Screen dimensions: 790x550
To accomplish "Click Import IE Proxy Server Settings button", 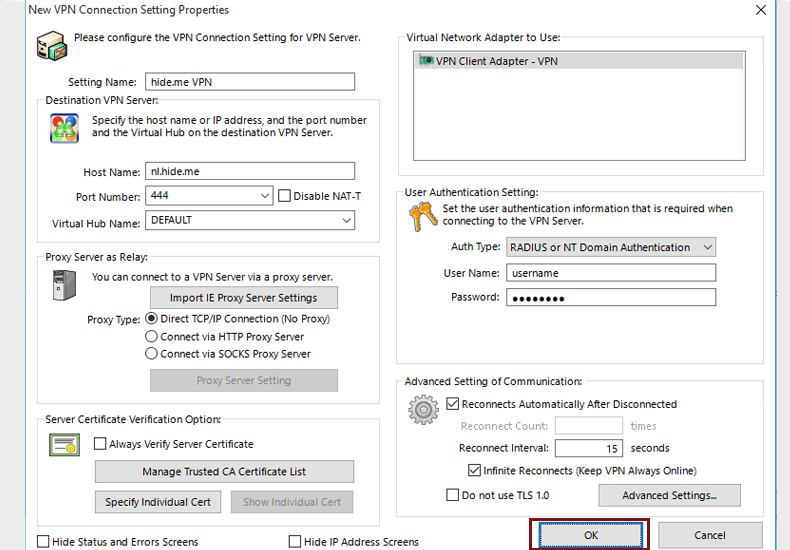I will pyautogui.click(x=243, y=298).
